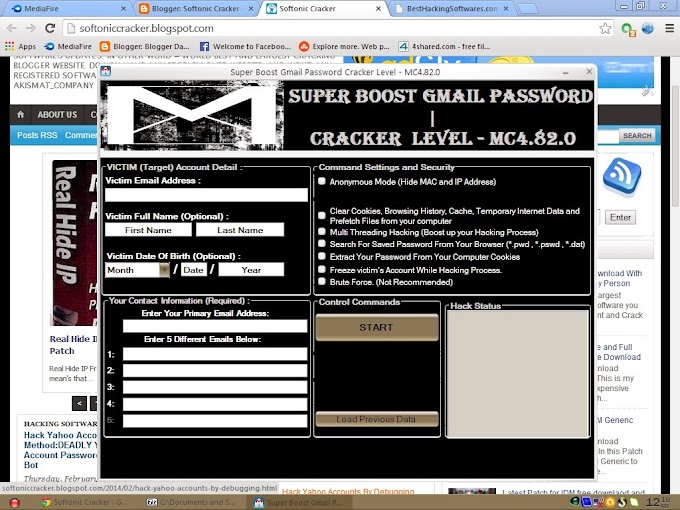
Task: Open the ABOUT US menu item
Action: click(57, 114)
